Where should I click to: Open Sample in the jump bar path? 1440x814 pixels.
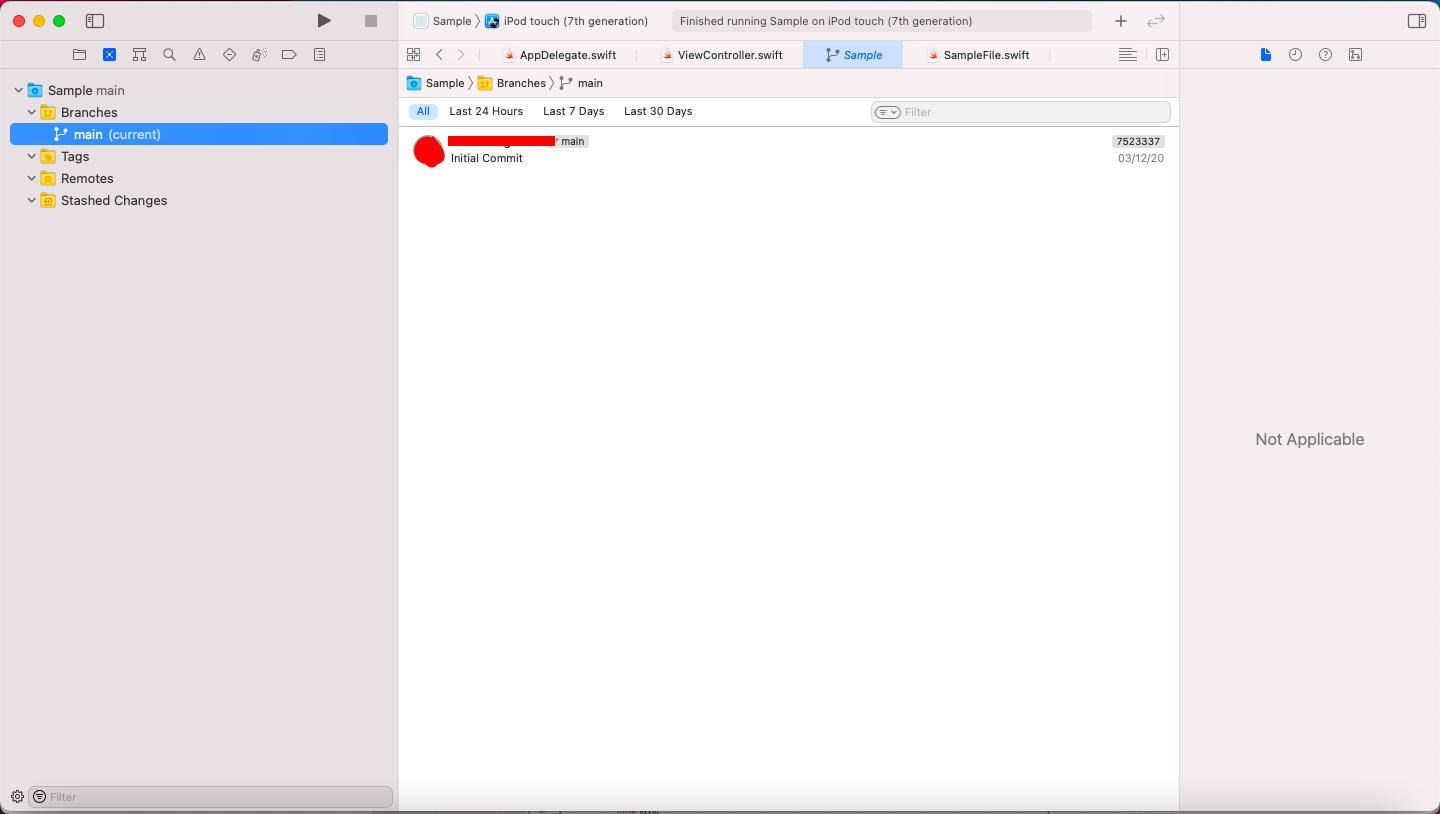(x=436, y=83)
